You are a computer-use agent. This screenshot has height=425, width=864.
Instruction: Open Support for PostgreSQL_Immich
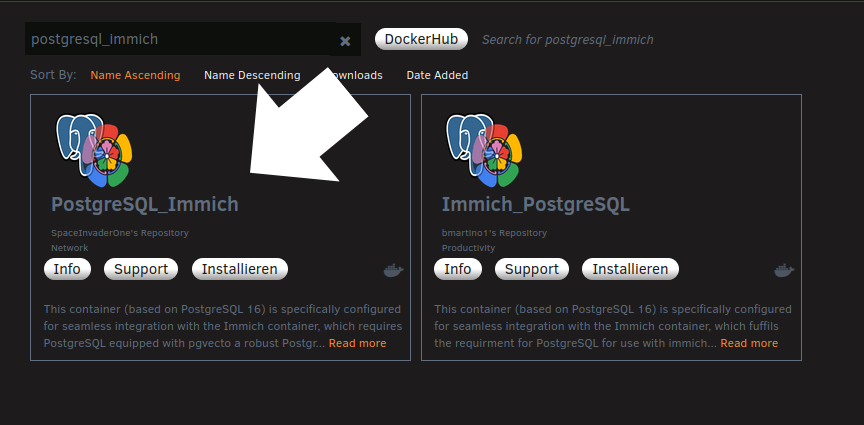click(x=141, y=269)
